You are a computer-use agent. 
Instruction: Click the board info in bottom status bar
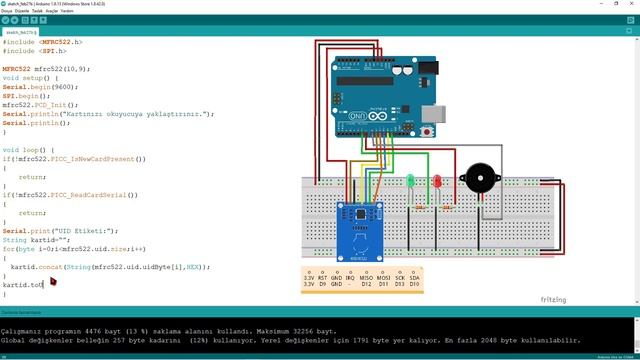tap(616, 357)
